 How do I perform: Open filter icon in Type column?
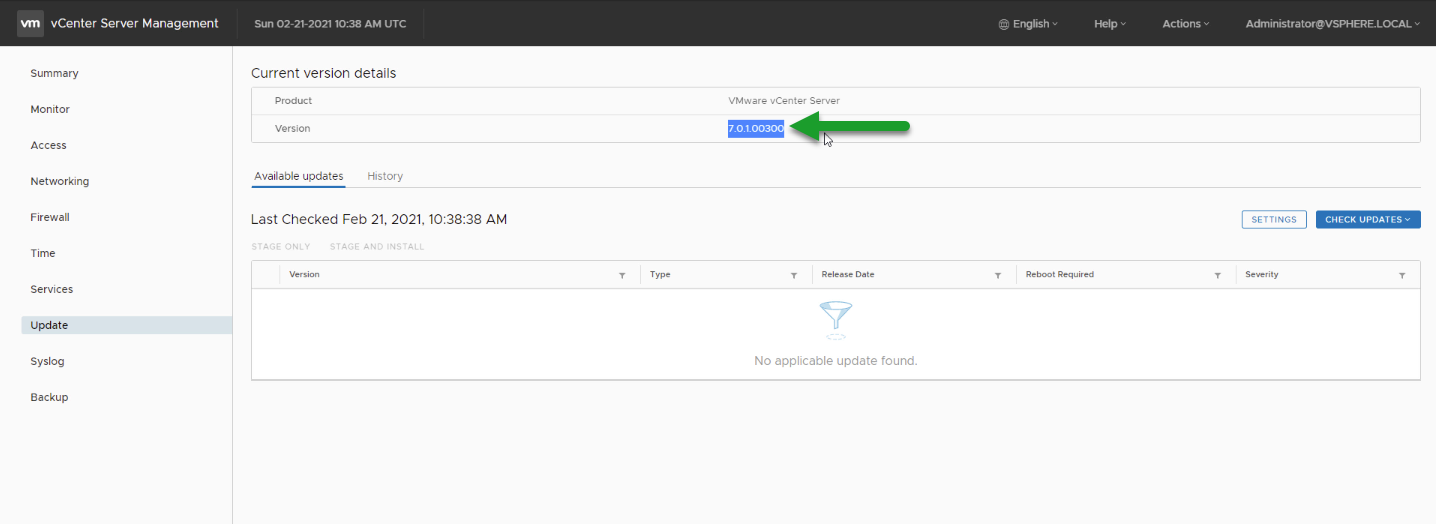pos(794,275)
